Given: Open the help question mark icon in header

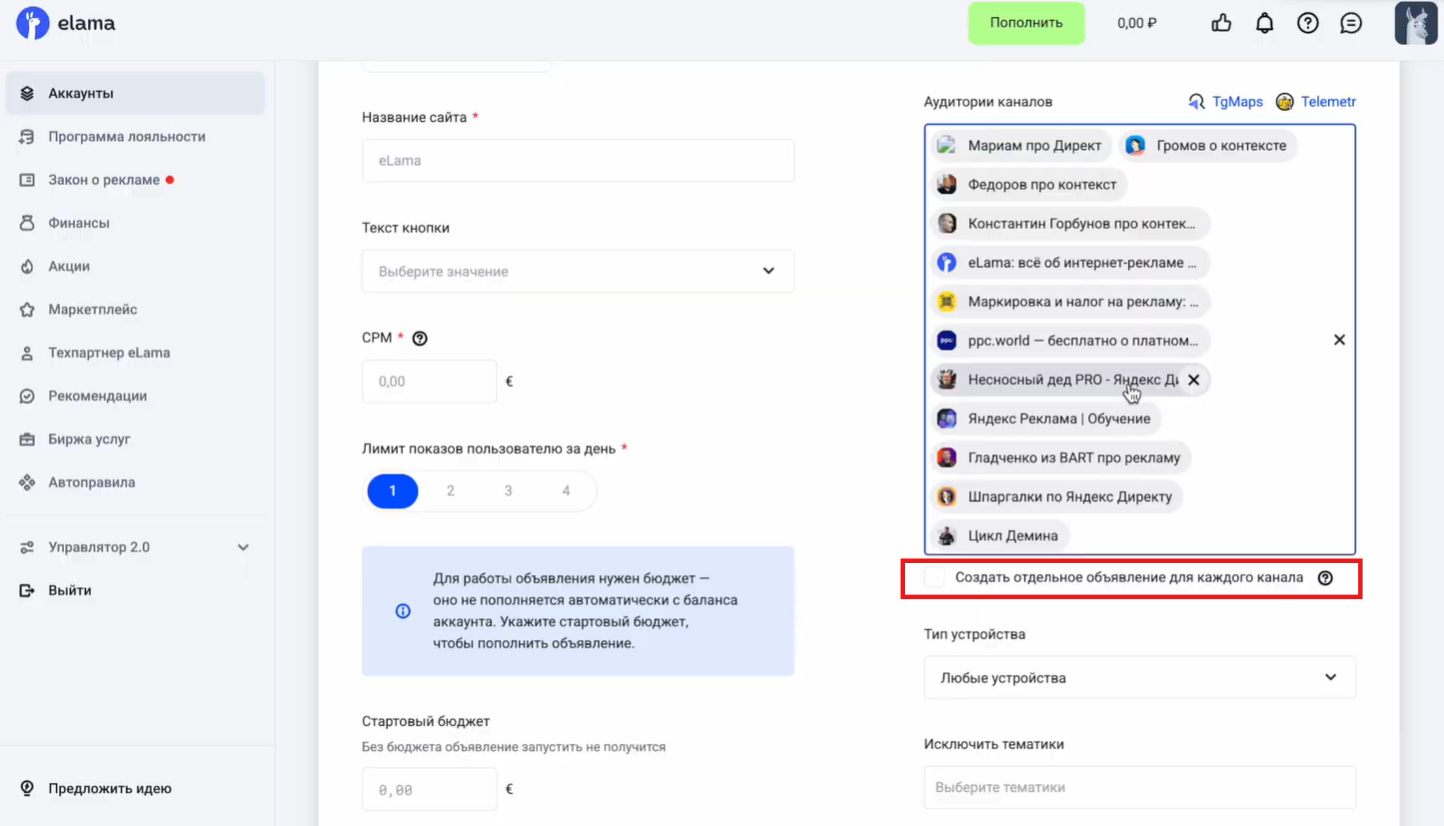Looking at the screenshot, I should click(x=1307, y=23).
